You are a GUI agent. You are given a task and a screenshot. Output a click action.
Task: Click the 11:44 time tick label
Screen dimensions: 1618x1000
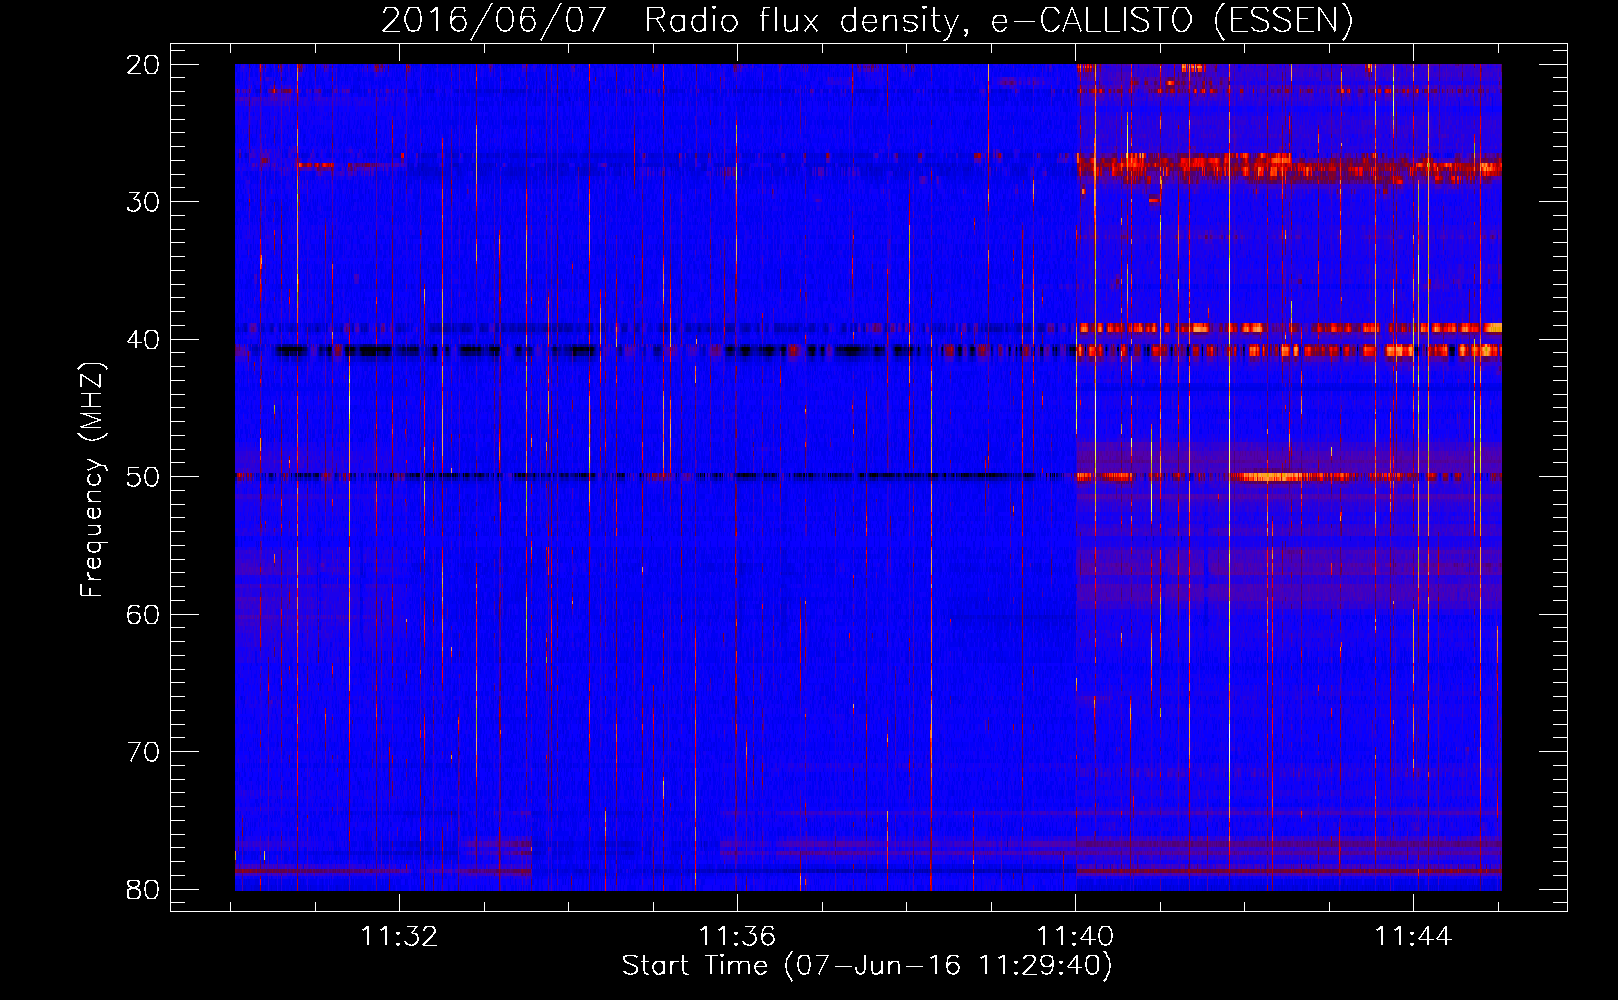pos(1413,937)
